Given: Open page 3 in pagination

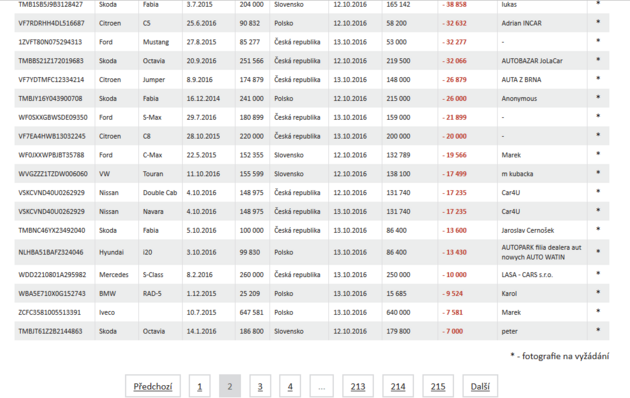Looking at the screenshot, I should [x=260, y=386].
